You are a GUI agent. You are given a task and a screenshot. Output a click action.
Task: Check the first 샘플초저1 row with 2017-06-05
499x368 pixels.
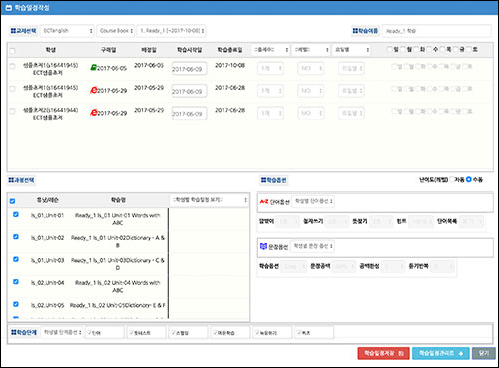pyautogui.click(x=12, y=66)
